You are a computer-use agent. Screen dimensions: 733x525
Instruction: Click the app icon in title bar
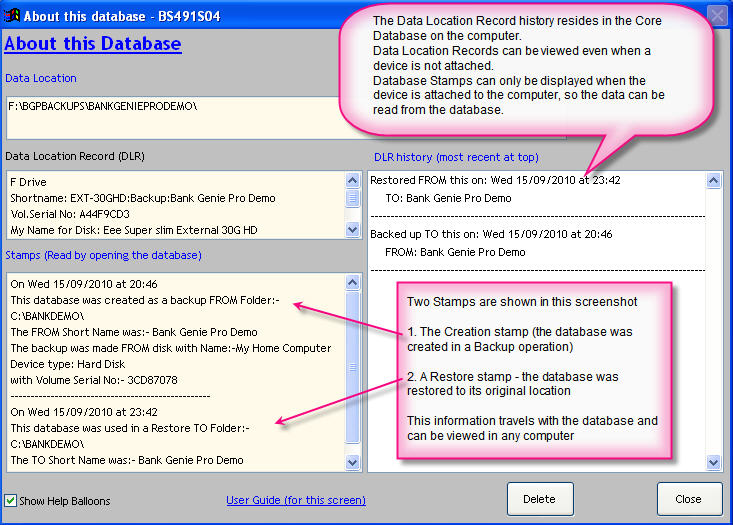[x=12, y=15]
